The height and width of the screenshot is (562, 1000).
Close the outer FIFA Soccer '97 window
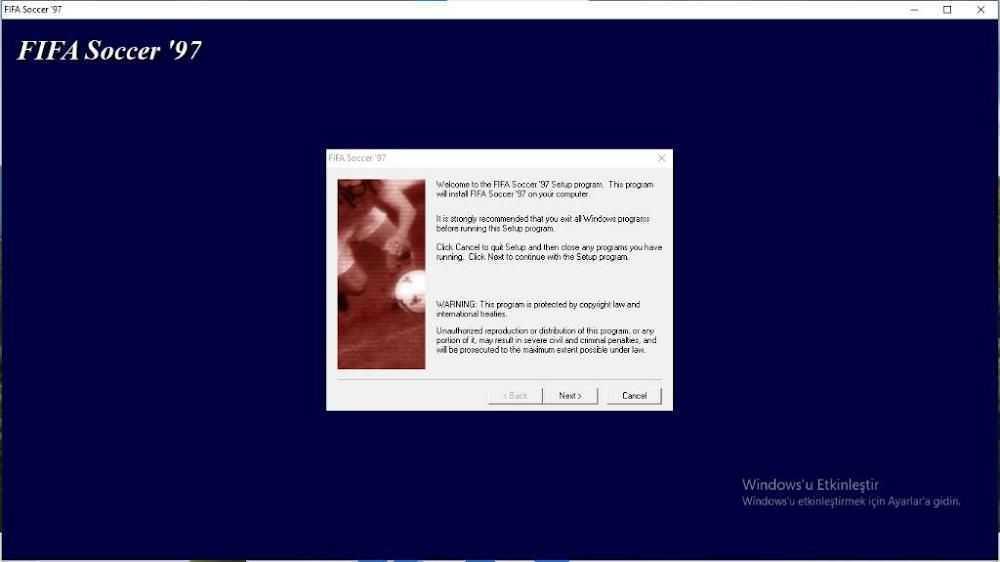click(981, 10)
